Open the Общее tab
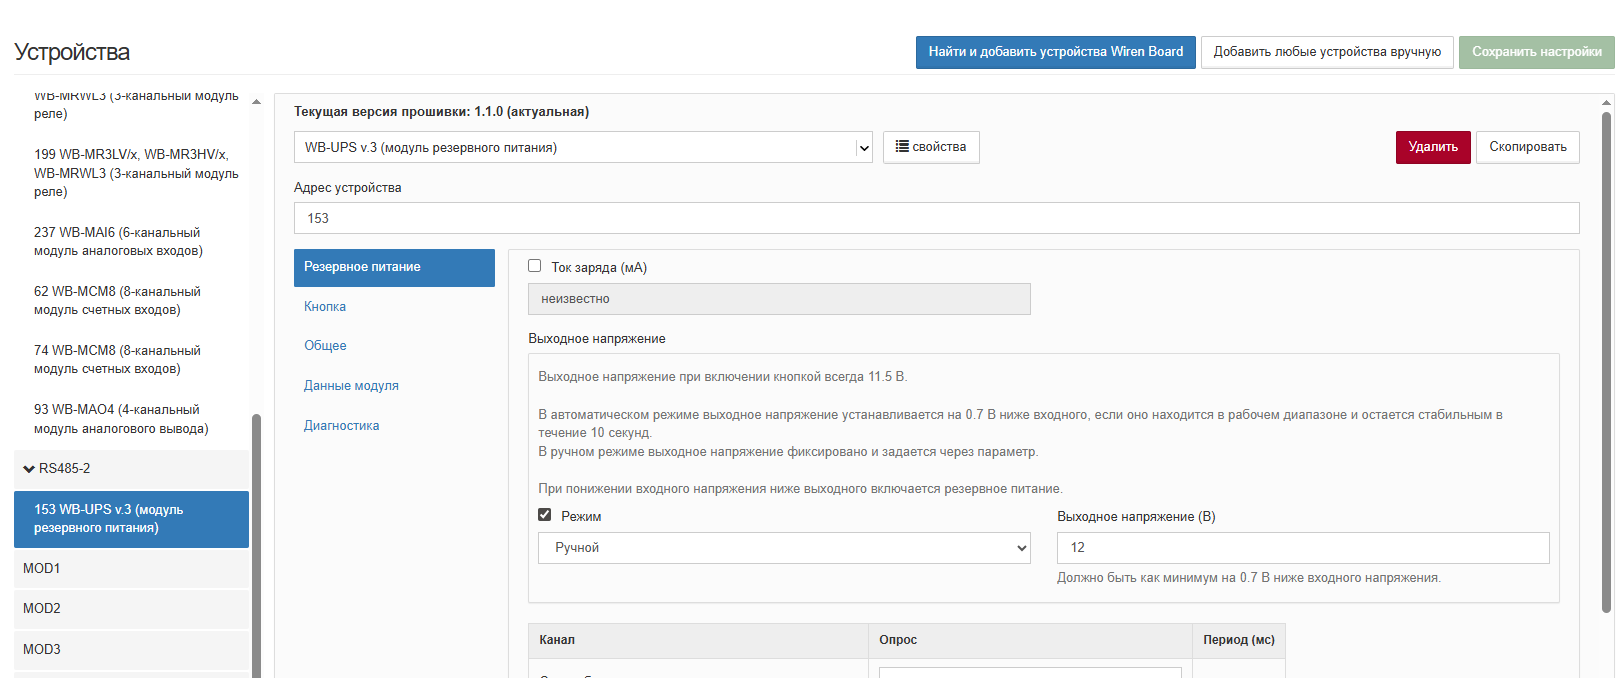1616x678 pixels. pos(325,346)
